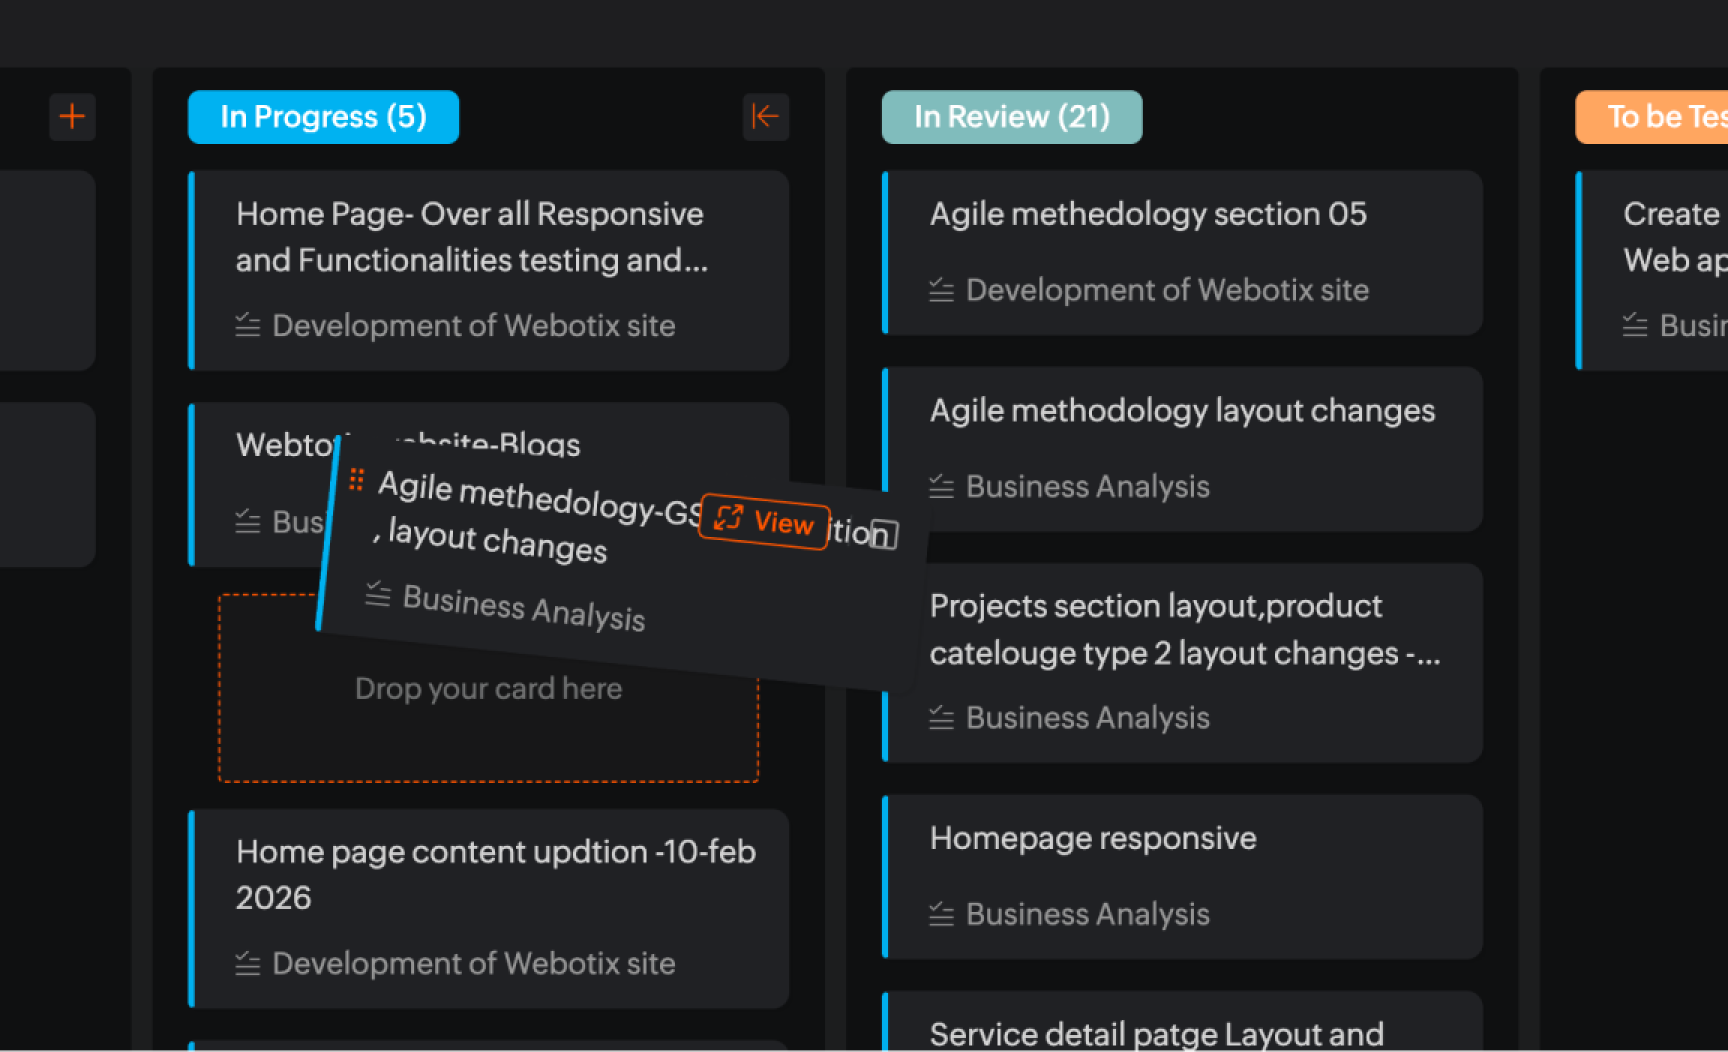Click the task list icon in Home page content updtion card

tap(247, 964)
